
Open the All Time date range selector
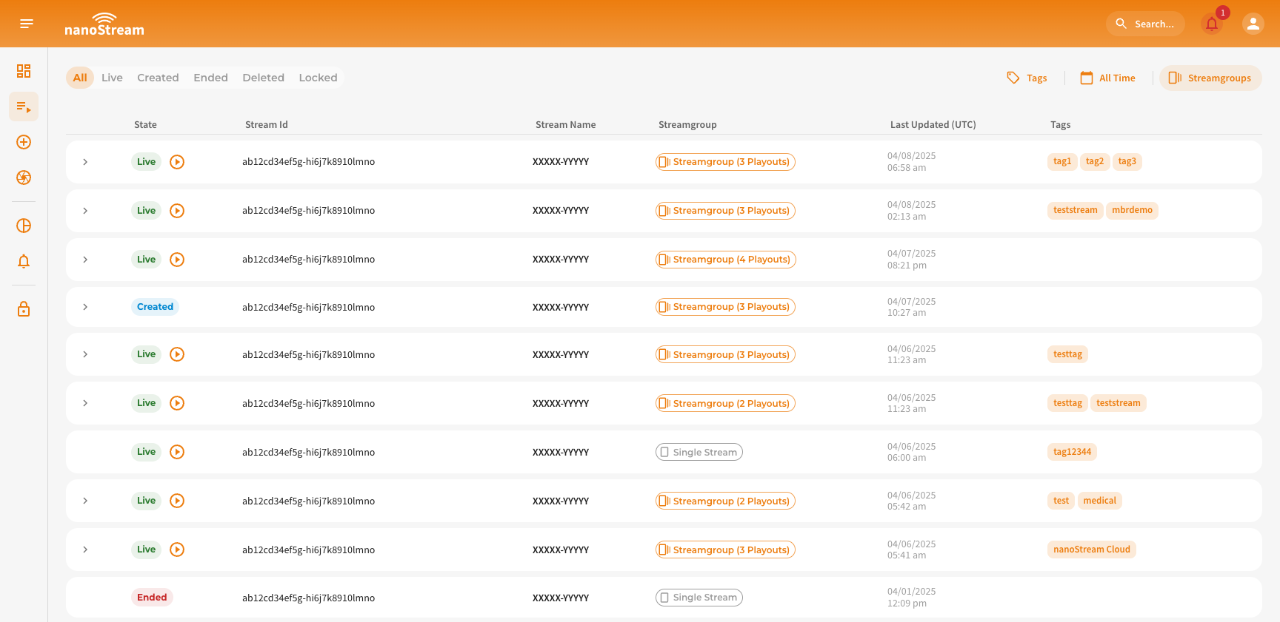tap(1107, 77)
